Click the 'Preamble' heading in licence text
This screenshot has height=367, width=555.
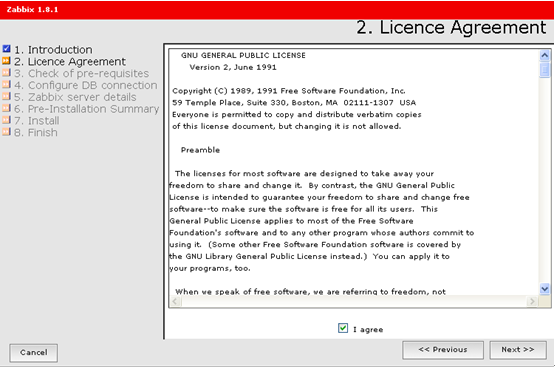pyautogui.click(x=200, y=150)
